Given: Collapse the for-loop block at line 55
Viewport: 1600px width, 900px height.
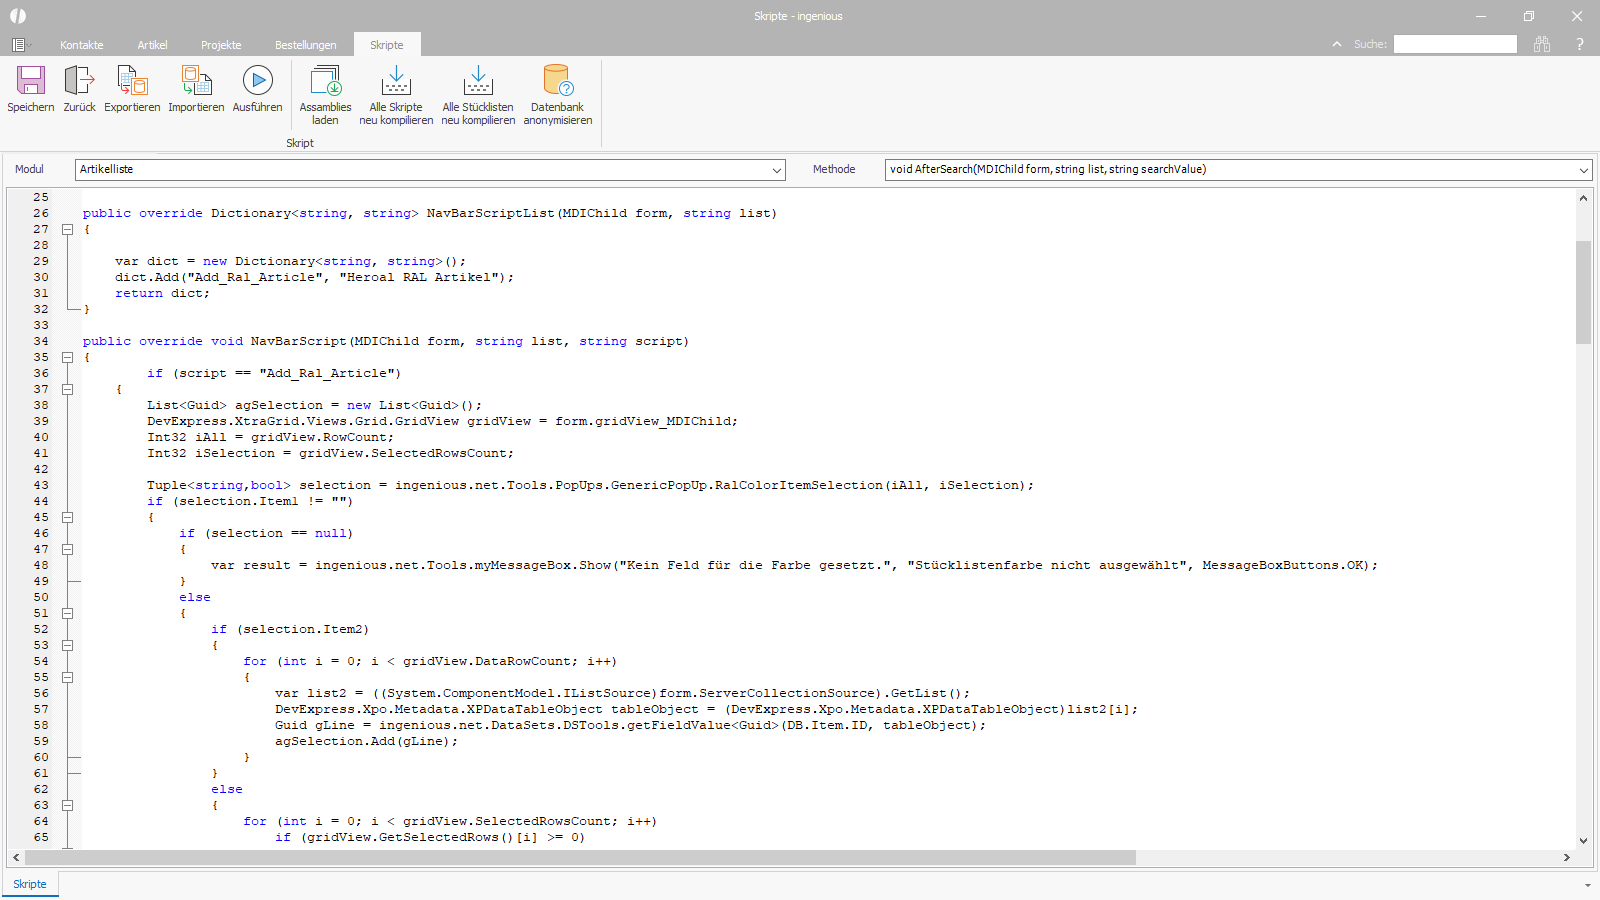Looking at the screenshot, I should tap(68, 677).
